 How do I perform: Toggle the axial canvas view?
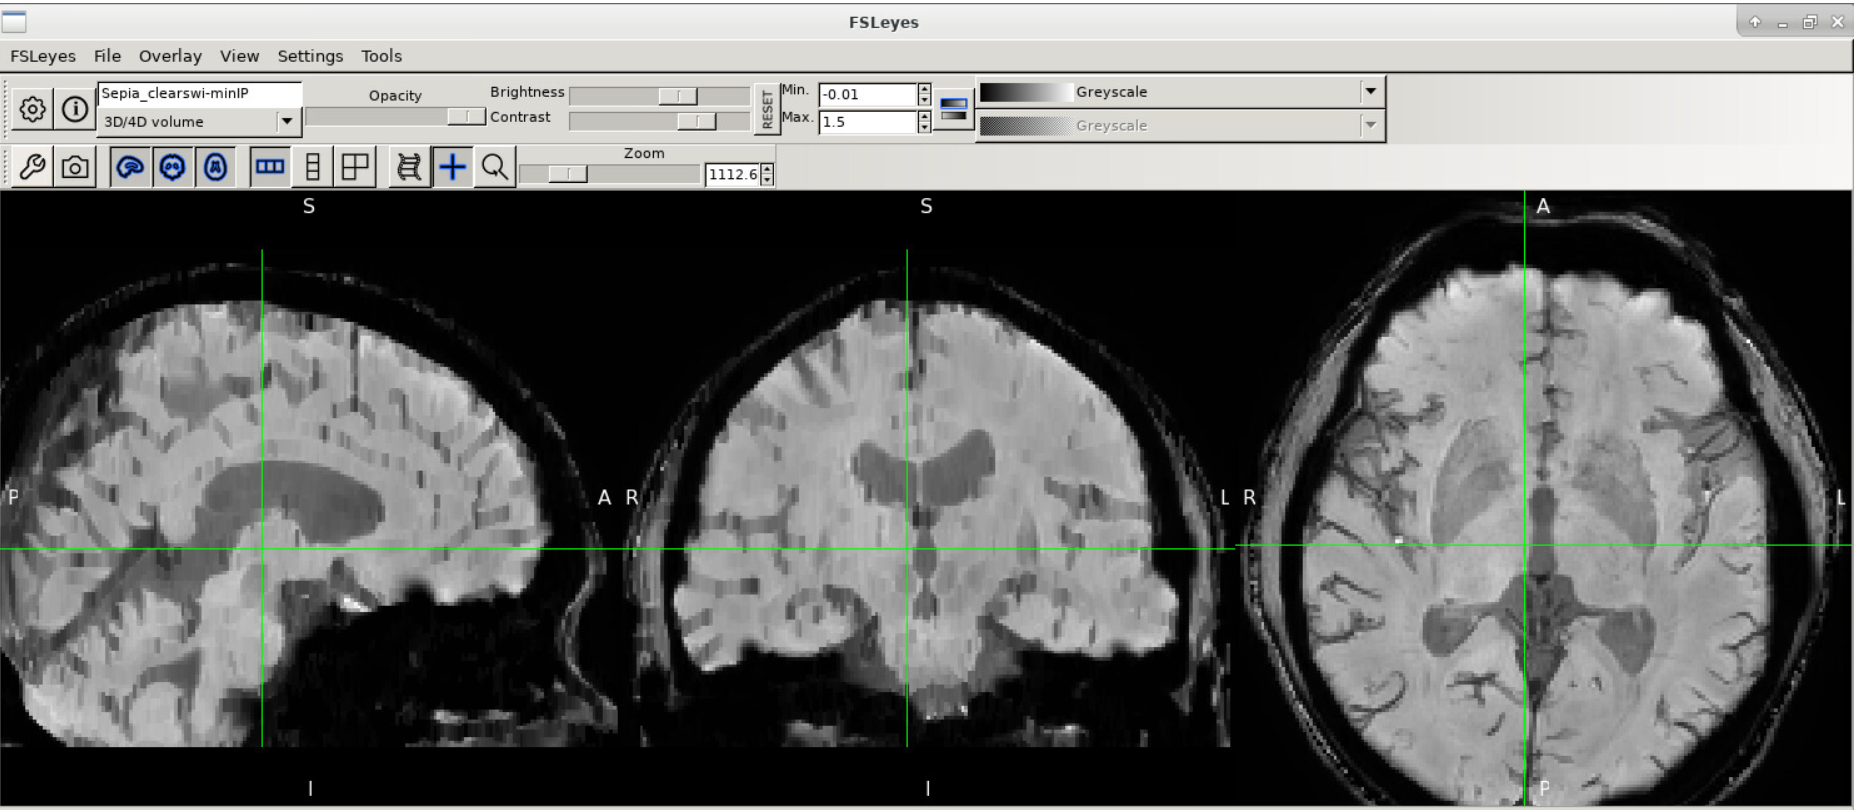click(215, 167)
